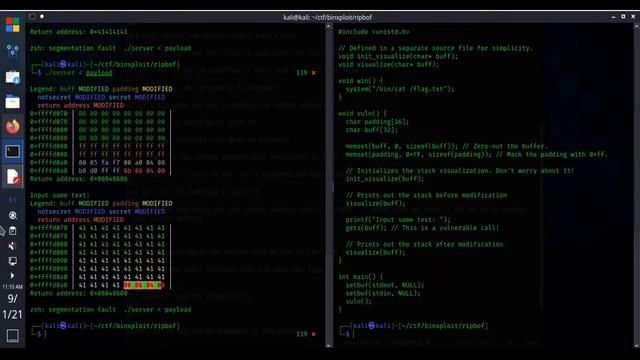Viewport: 640px width, 360px height.
Task: Close the terminal window
Action: 633,17
